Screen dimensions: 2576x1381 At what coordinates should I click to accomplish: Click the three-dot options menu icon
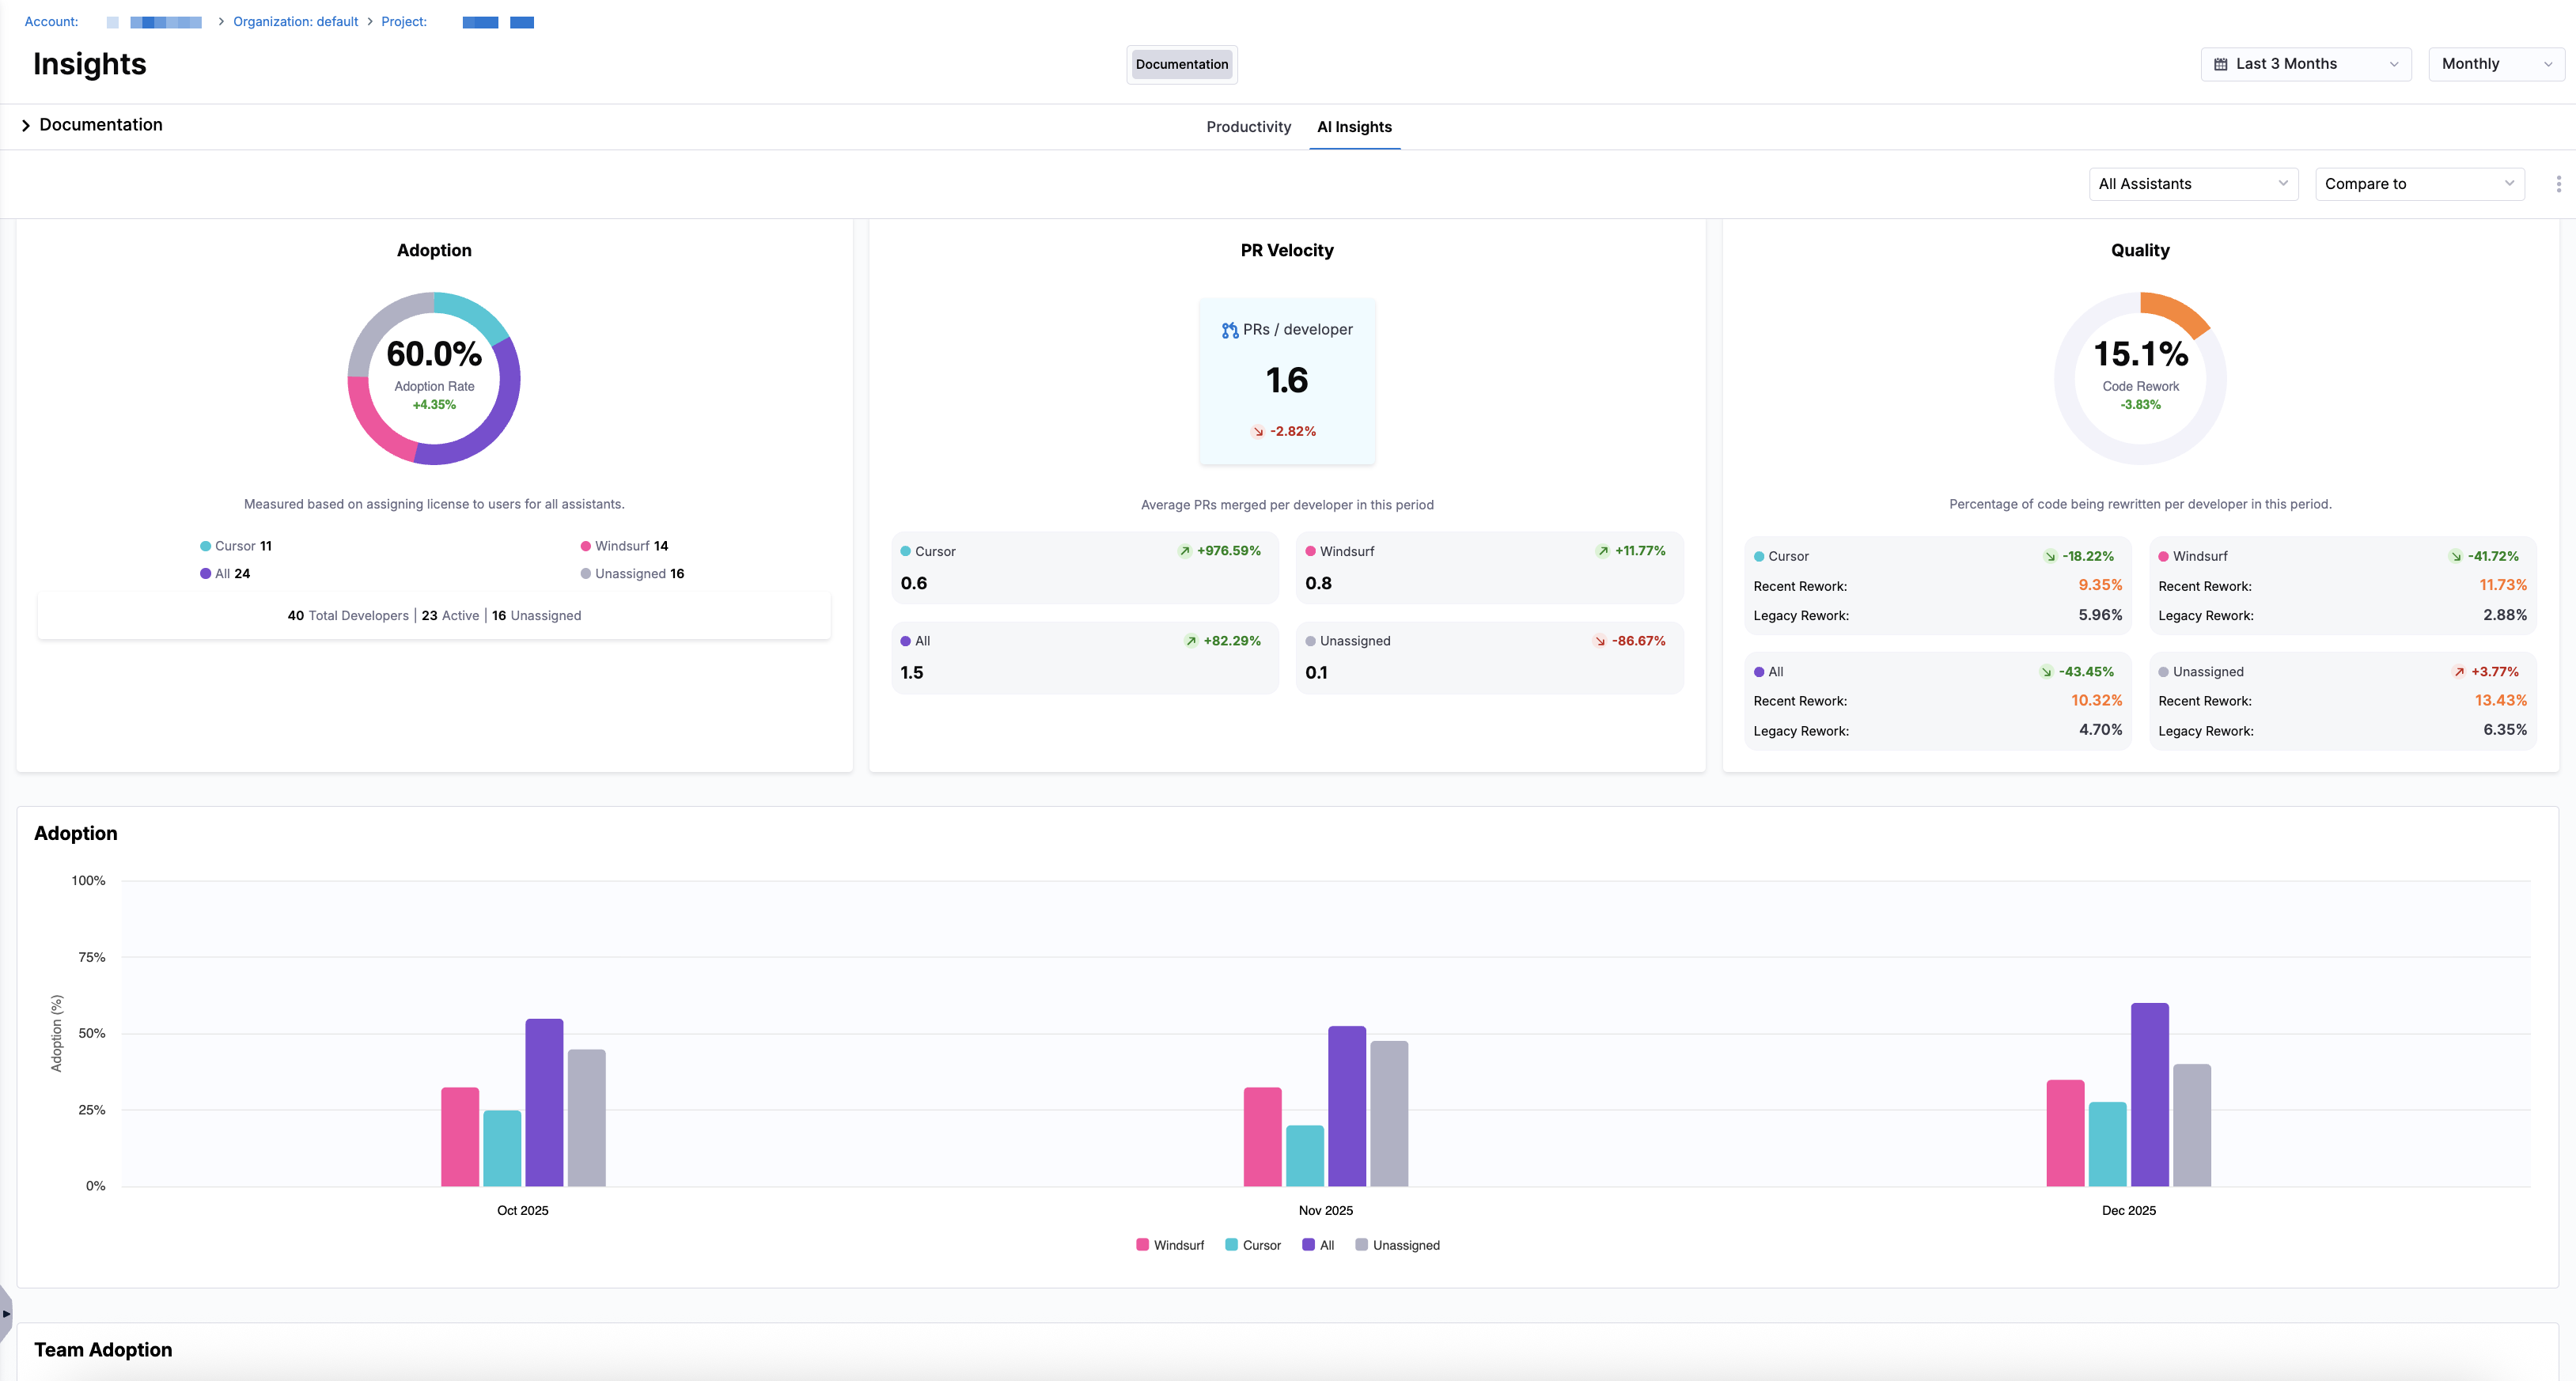pyautogui.click(x=2558, y=184)
